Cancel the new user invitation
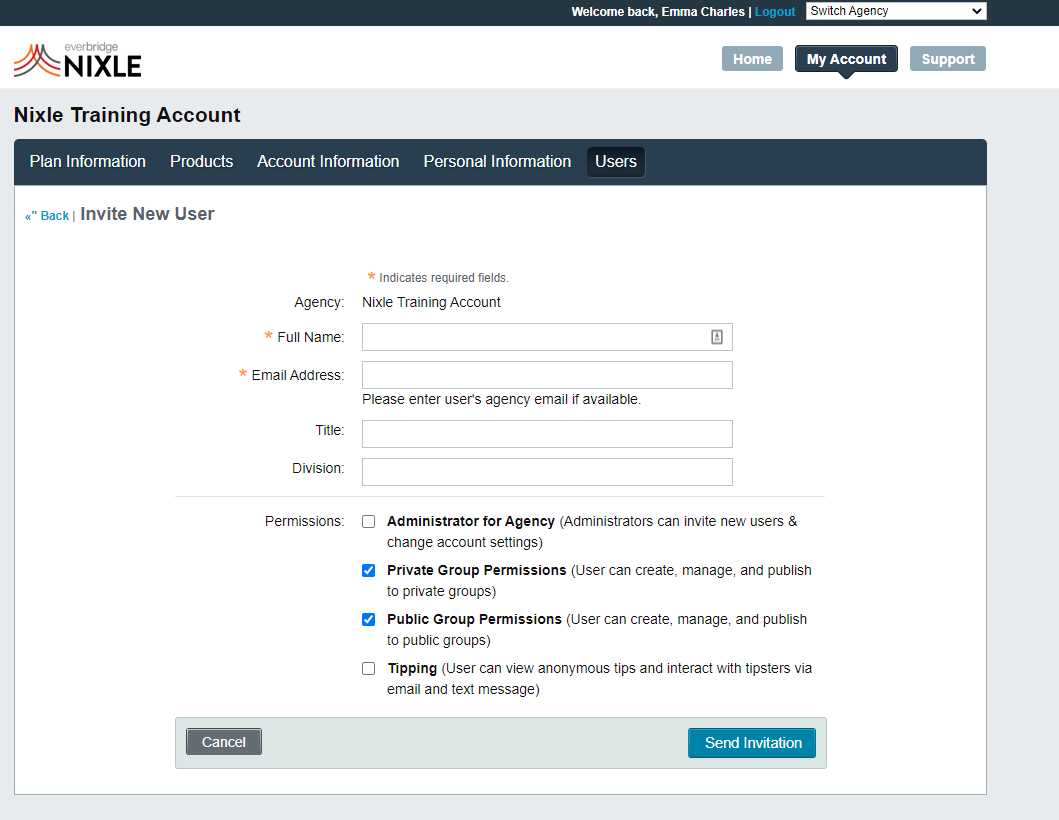 pos(224,742)
